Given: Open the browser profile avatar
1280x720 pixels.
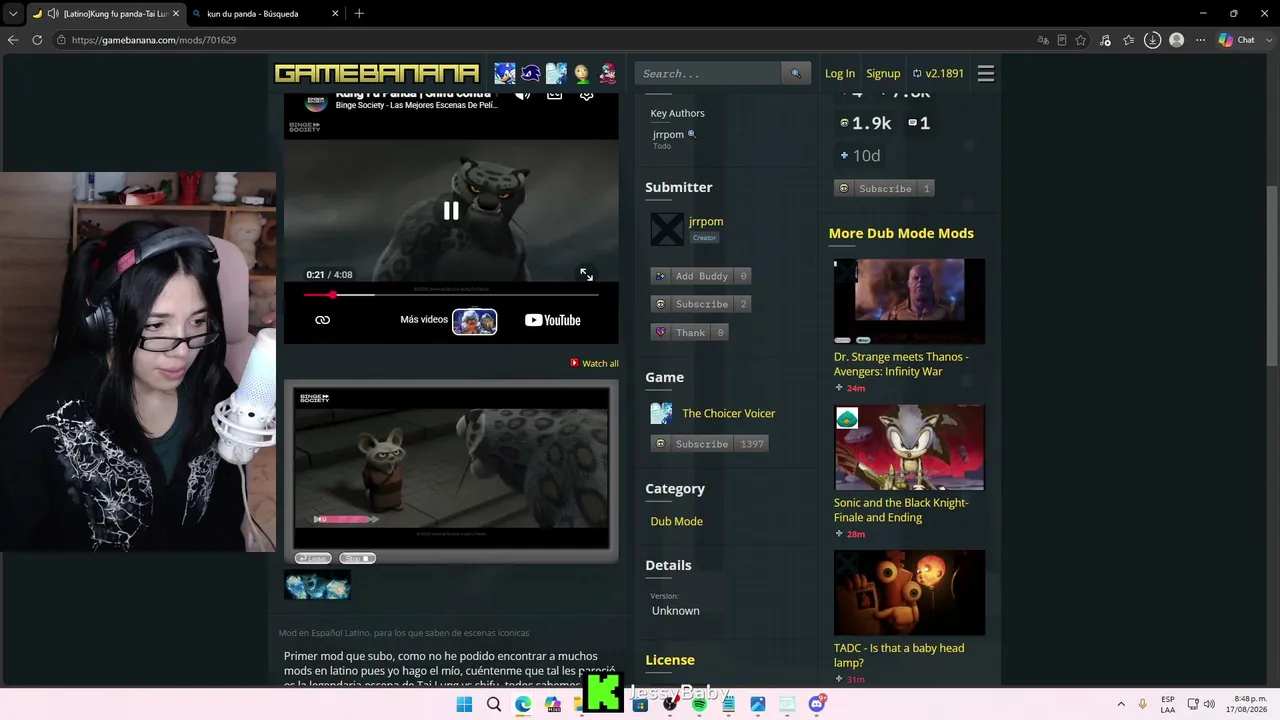Looking at the screenshot, I should click(1177, 40).
